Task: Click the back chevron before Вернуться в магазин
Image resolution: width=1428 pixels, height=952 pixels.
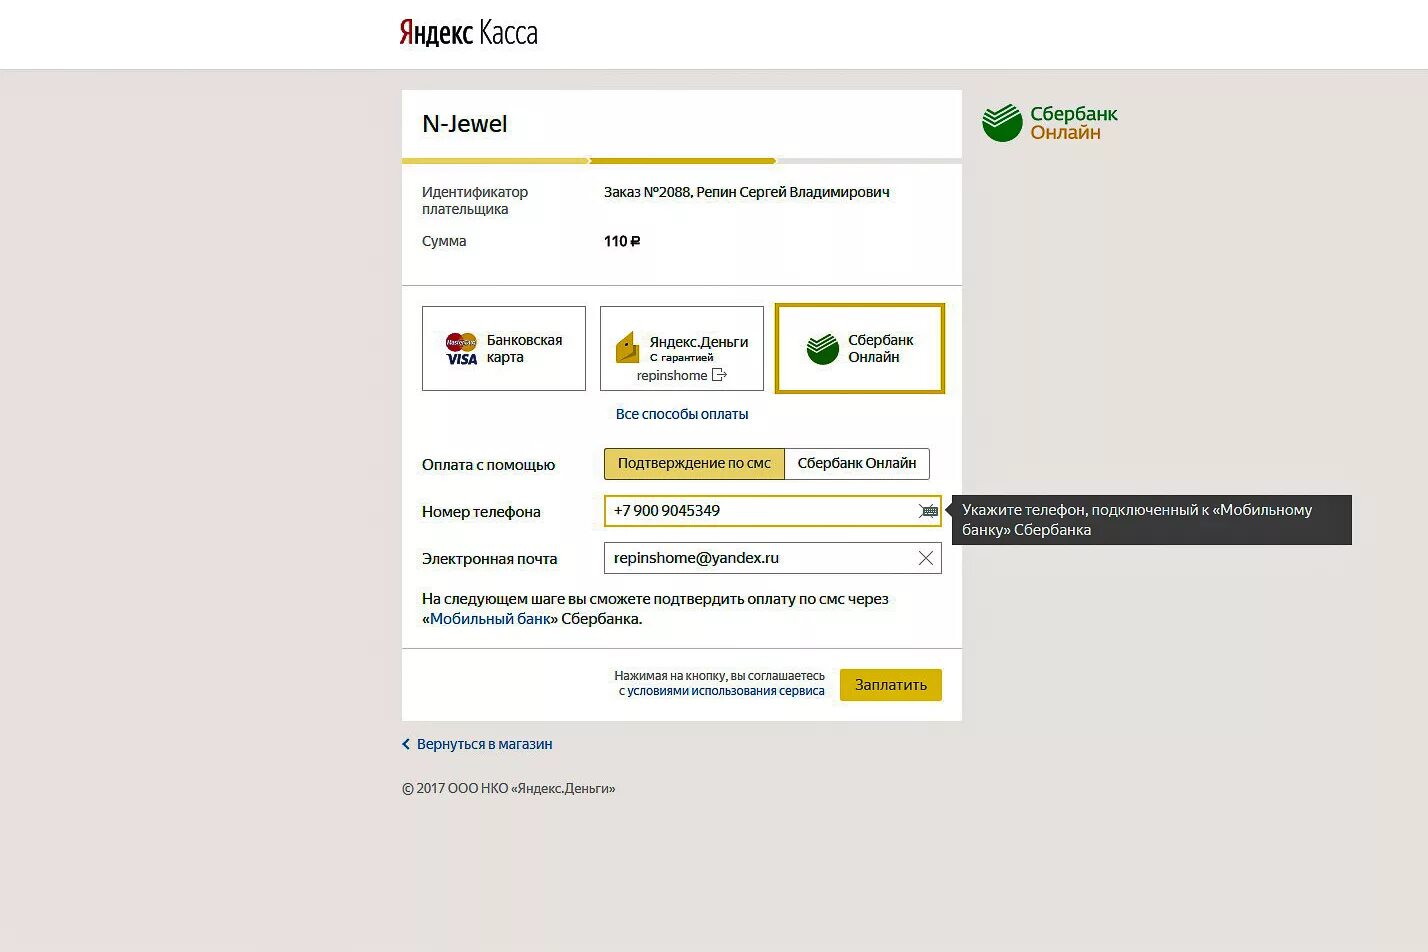Action: (406, 744)
